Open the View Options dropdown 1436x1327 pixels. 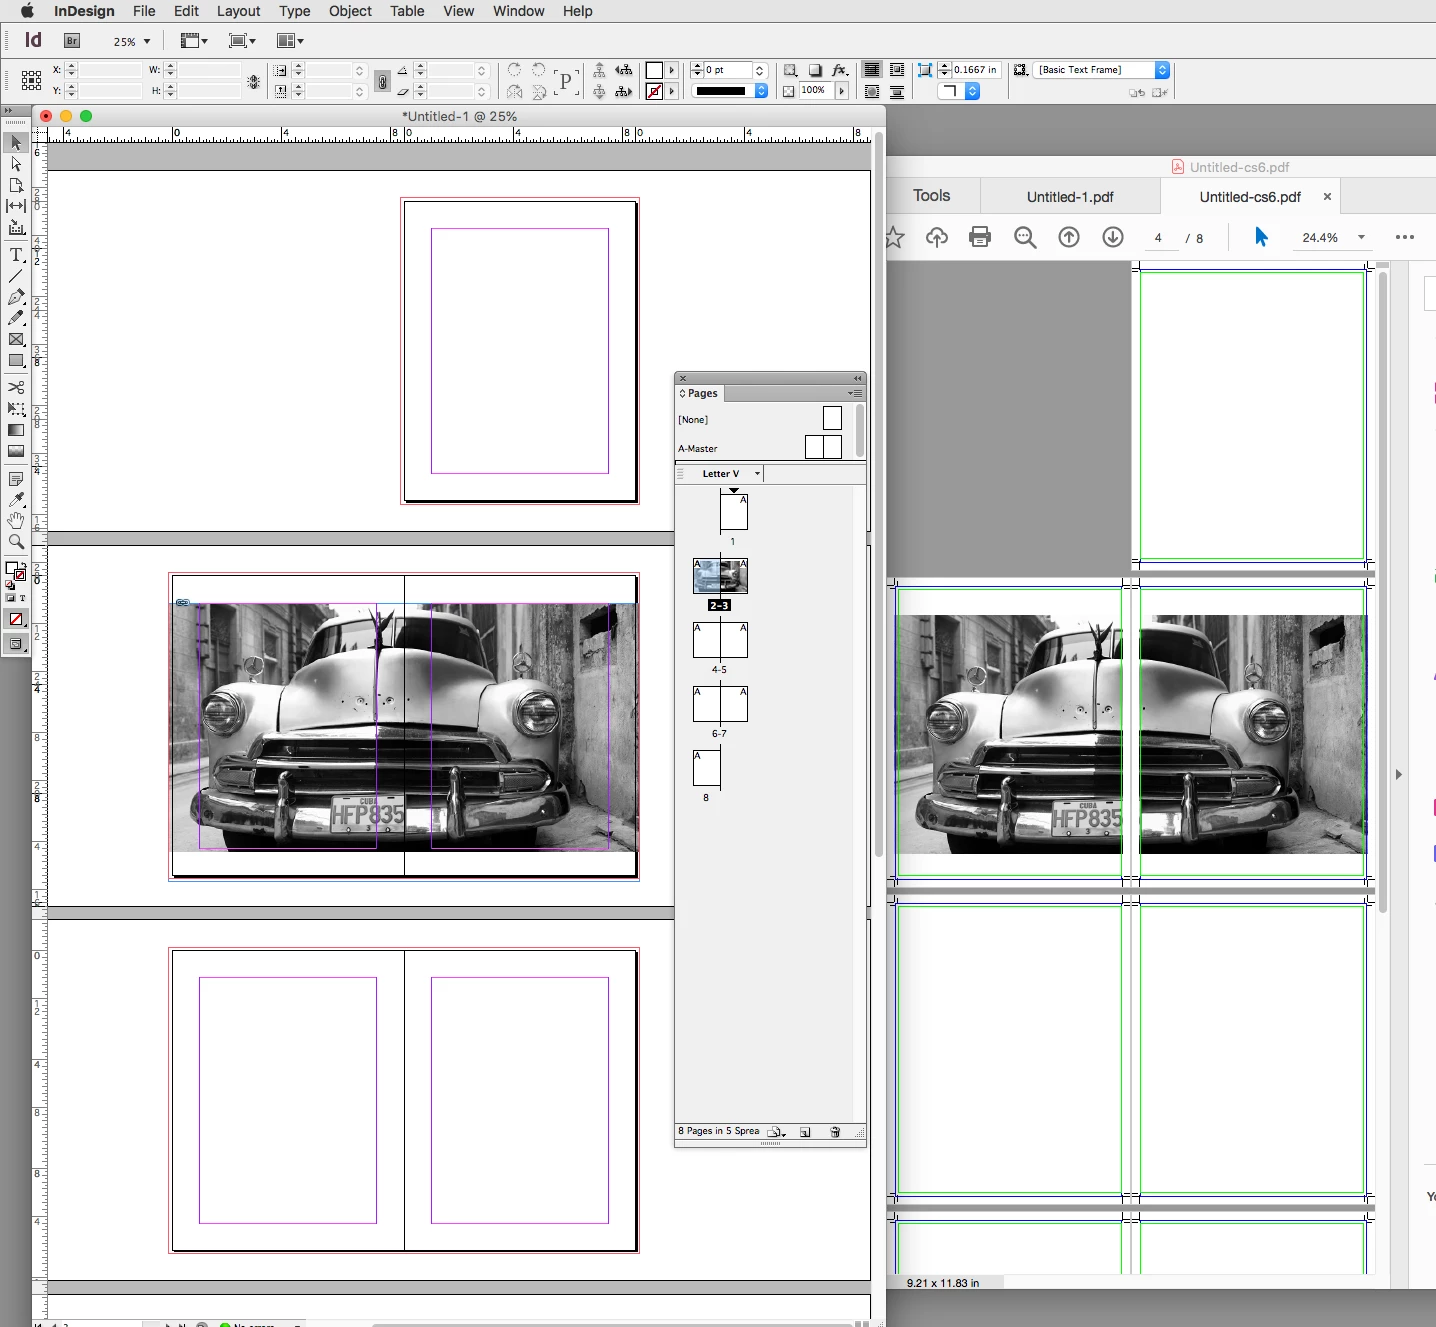194,41
